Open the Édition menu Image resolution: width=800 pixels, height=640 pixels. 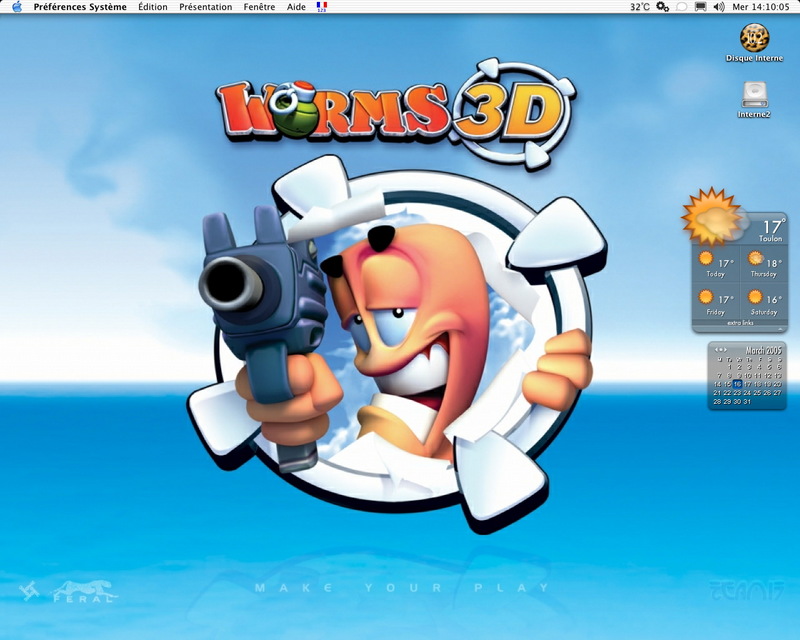[153, 7]
